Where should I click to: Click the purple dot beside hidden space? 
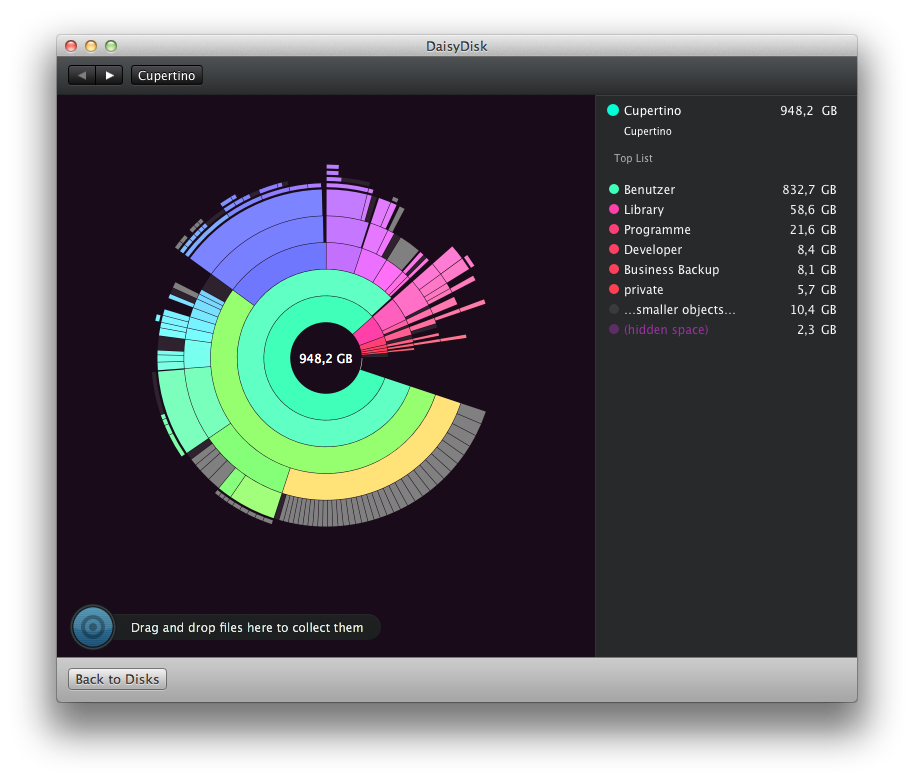click(x=614, y=329)
